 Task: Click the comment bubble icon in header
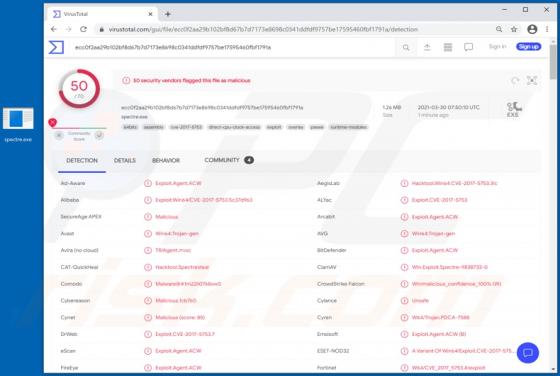coord(469,47)
